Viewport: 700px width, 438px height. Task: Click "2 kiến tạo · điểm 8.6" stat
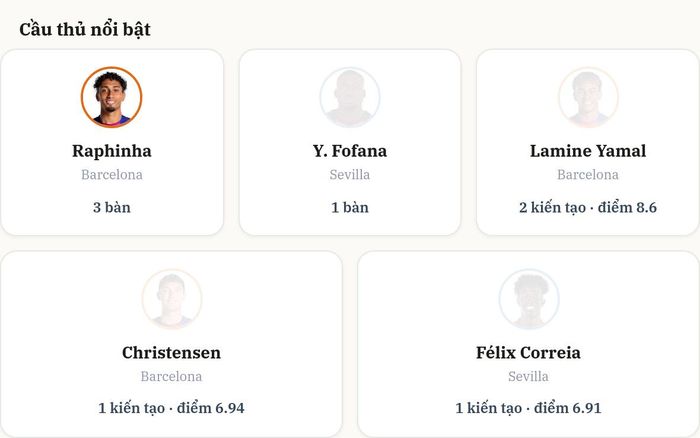[588, 208]
